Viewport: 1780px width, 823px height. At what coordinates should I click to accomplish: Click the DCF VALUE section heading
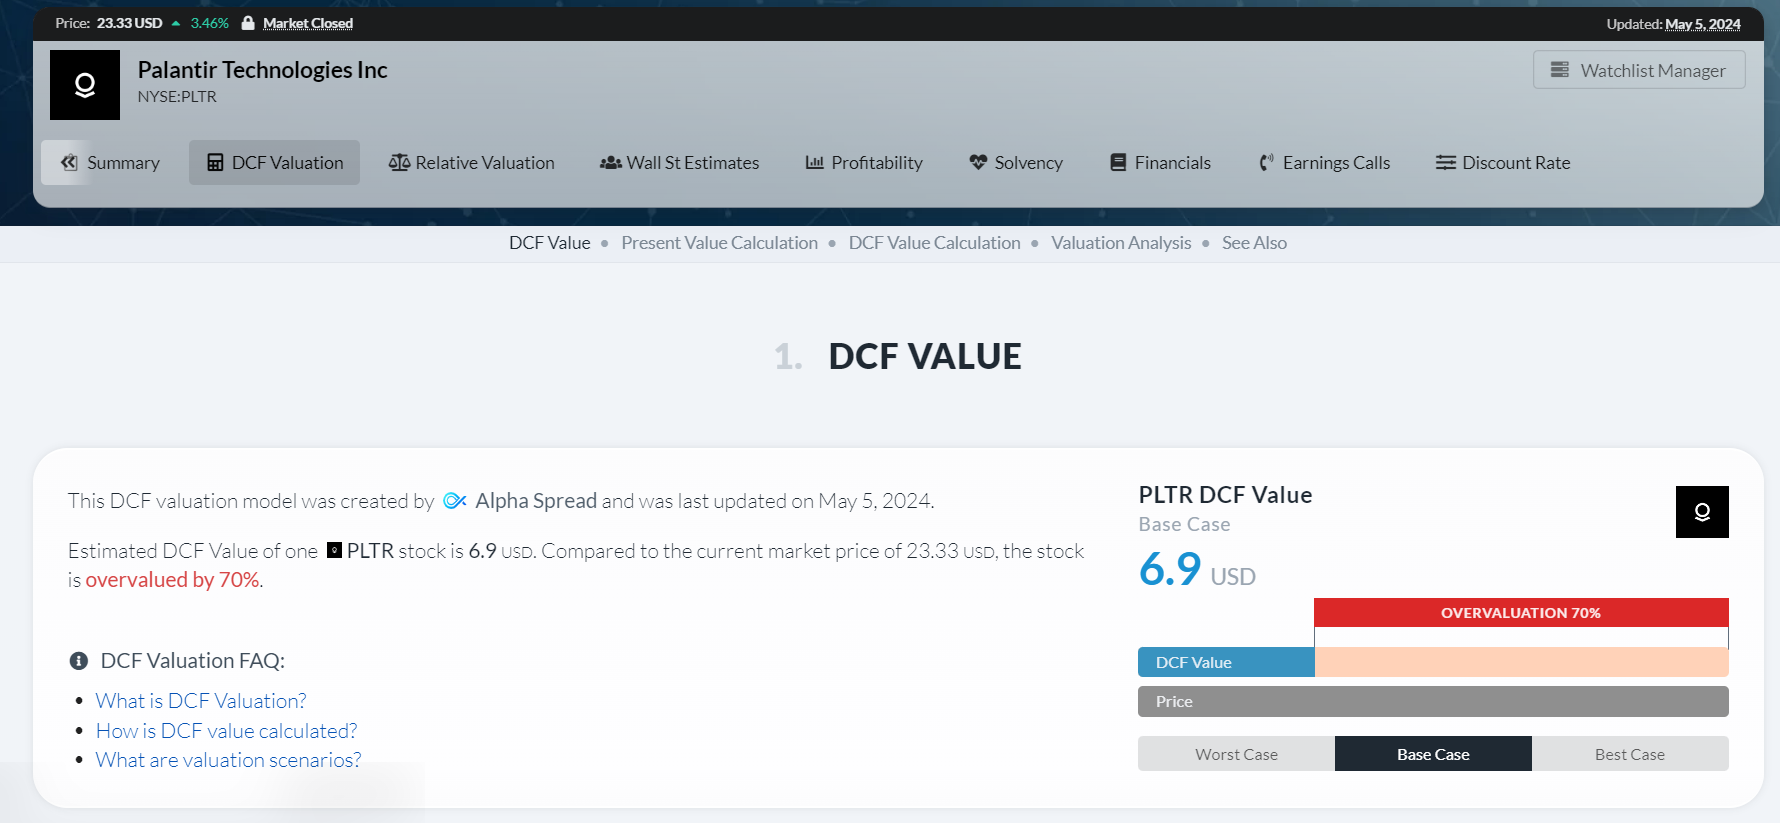pos(925,356)
